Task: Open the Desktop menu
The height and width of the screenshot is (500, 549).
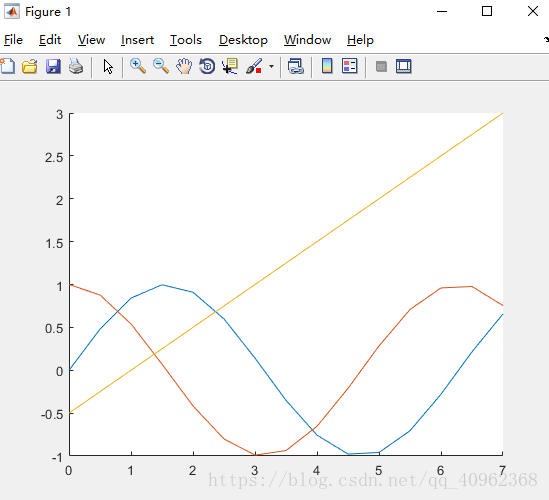Action: pyautogui.click(x=243, y=40)
